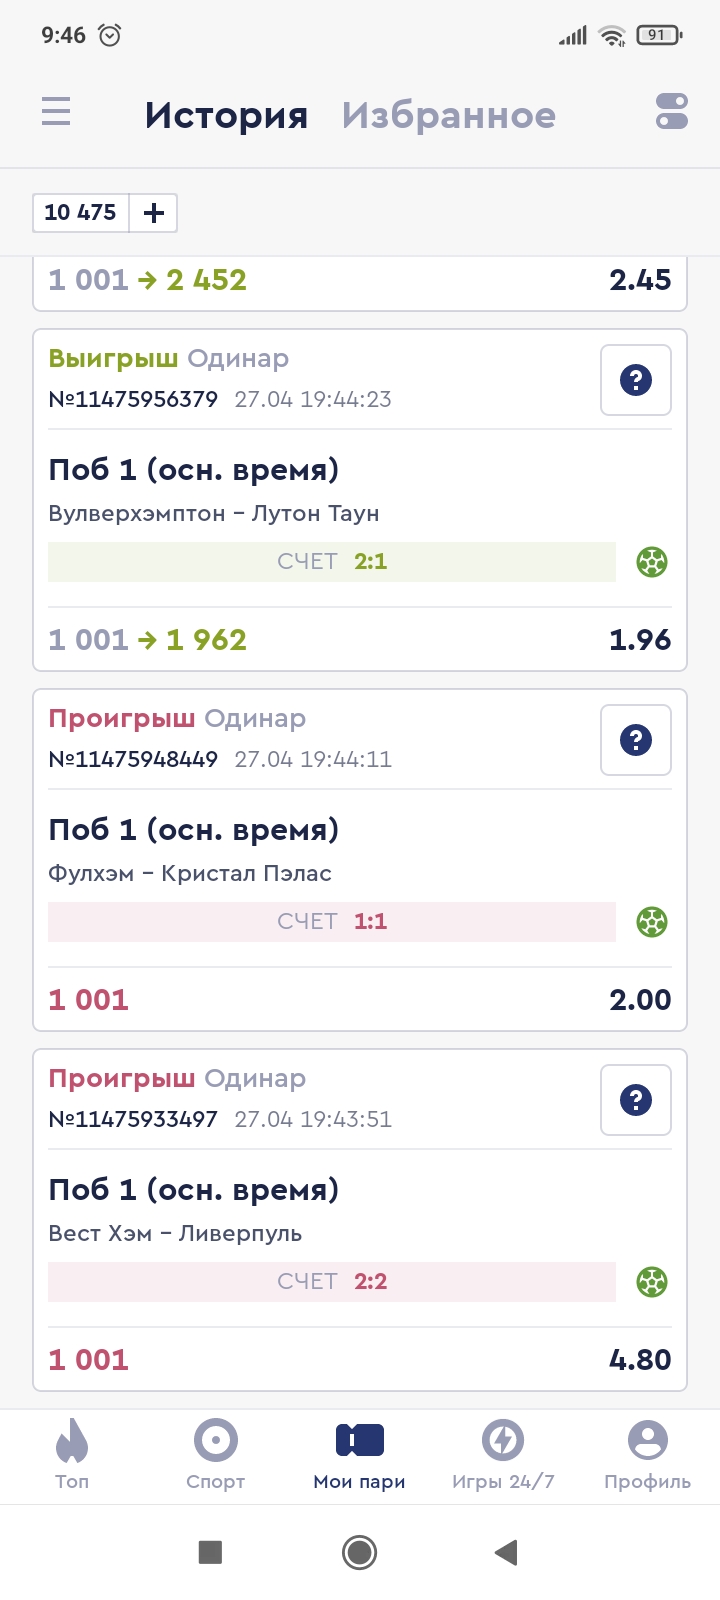
Task: Tap football icon on Вулверхэмптон match
Action: pyautogui.click(x=652, y=562)
